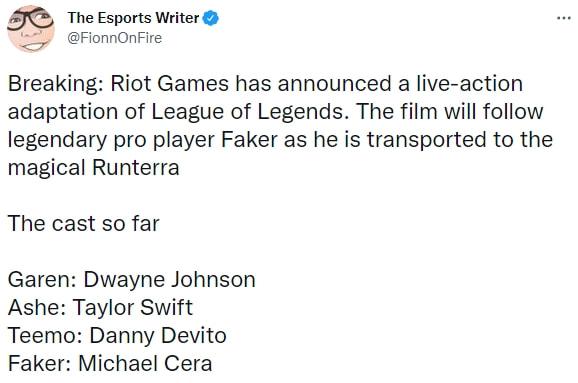Click the Faker: Michael Cera line
The width and height of the screenshot is (578, 383).
[110, 364]
